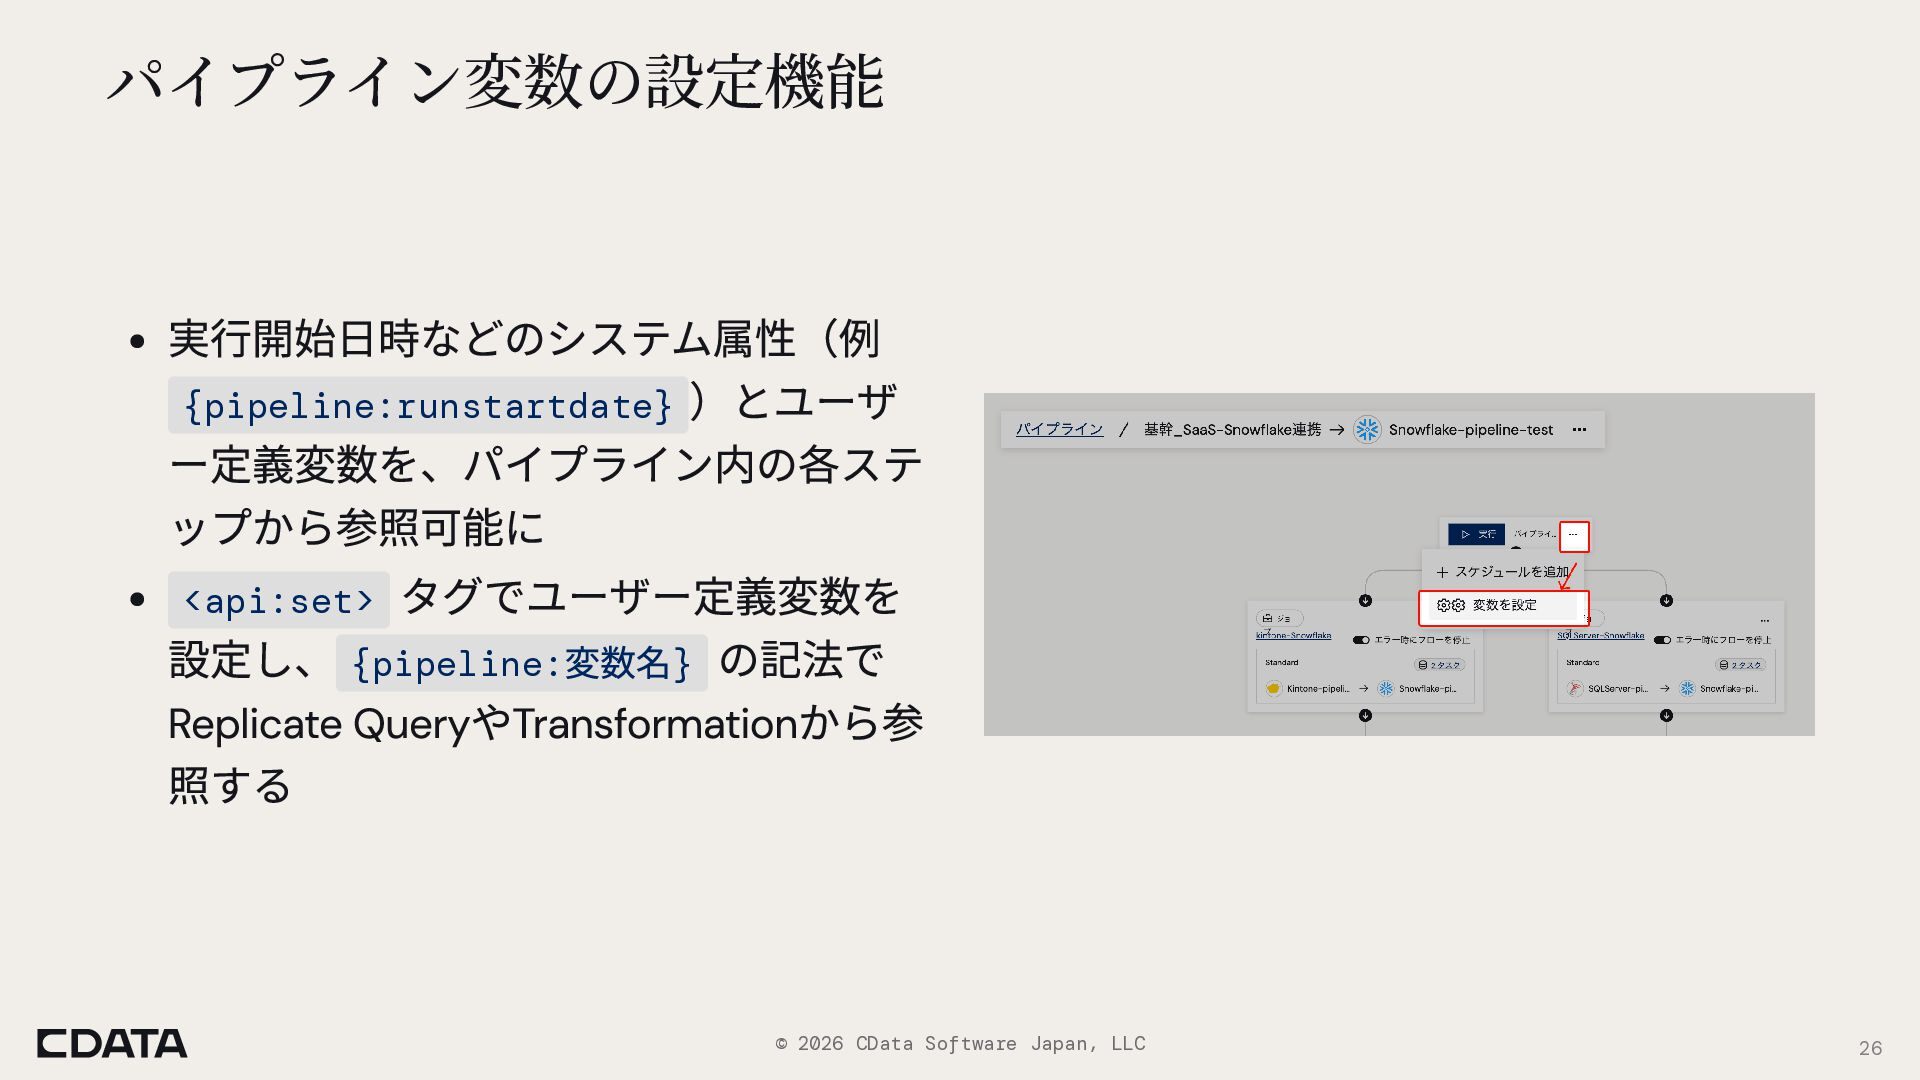Open the SQL Server-Snowflake job link
This screenshot has width=1920, height=1080.
(x=1600, y=635)
